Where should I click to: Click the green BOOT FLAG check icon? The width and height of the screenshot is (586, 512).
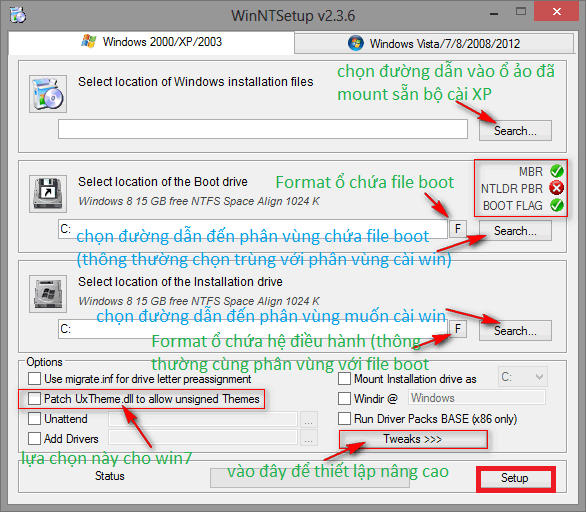tap(556, 205)
